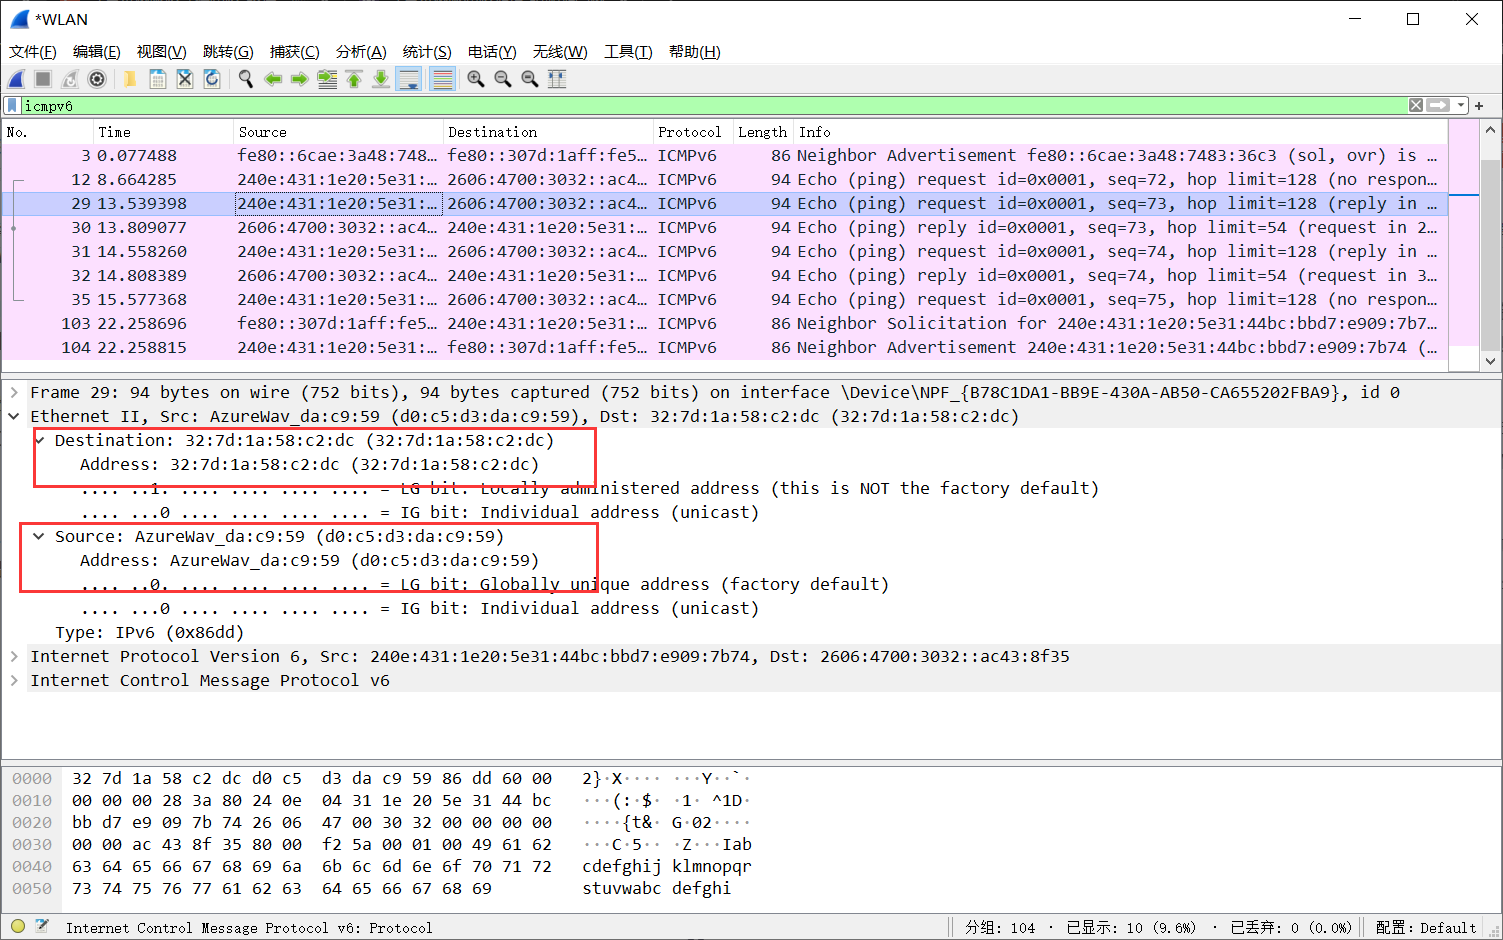1503x940 pixels.
Task: Edit capture file properties status icon
Action: pyautogui.click(x=42, y=927)
